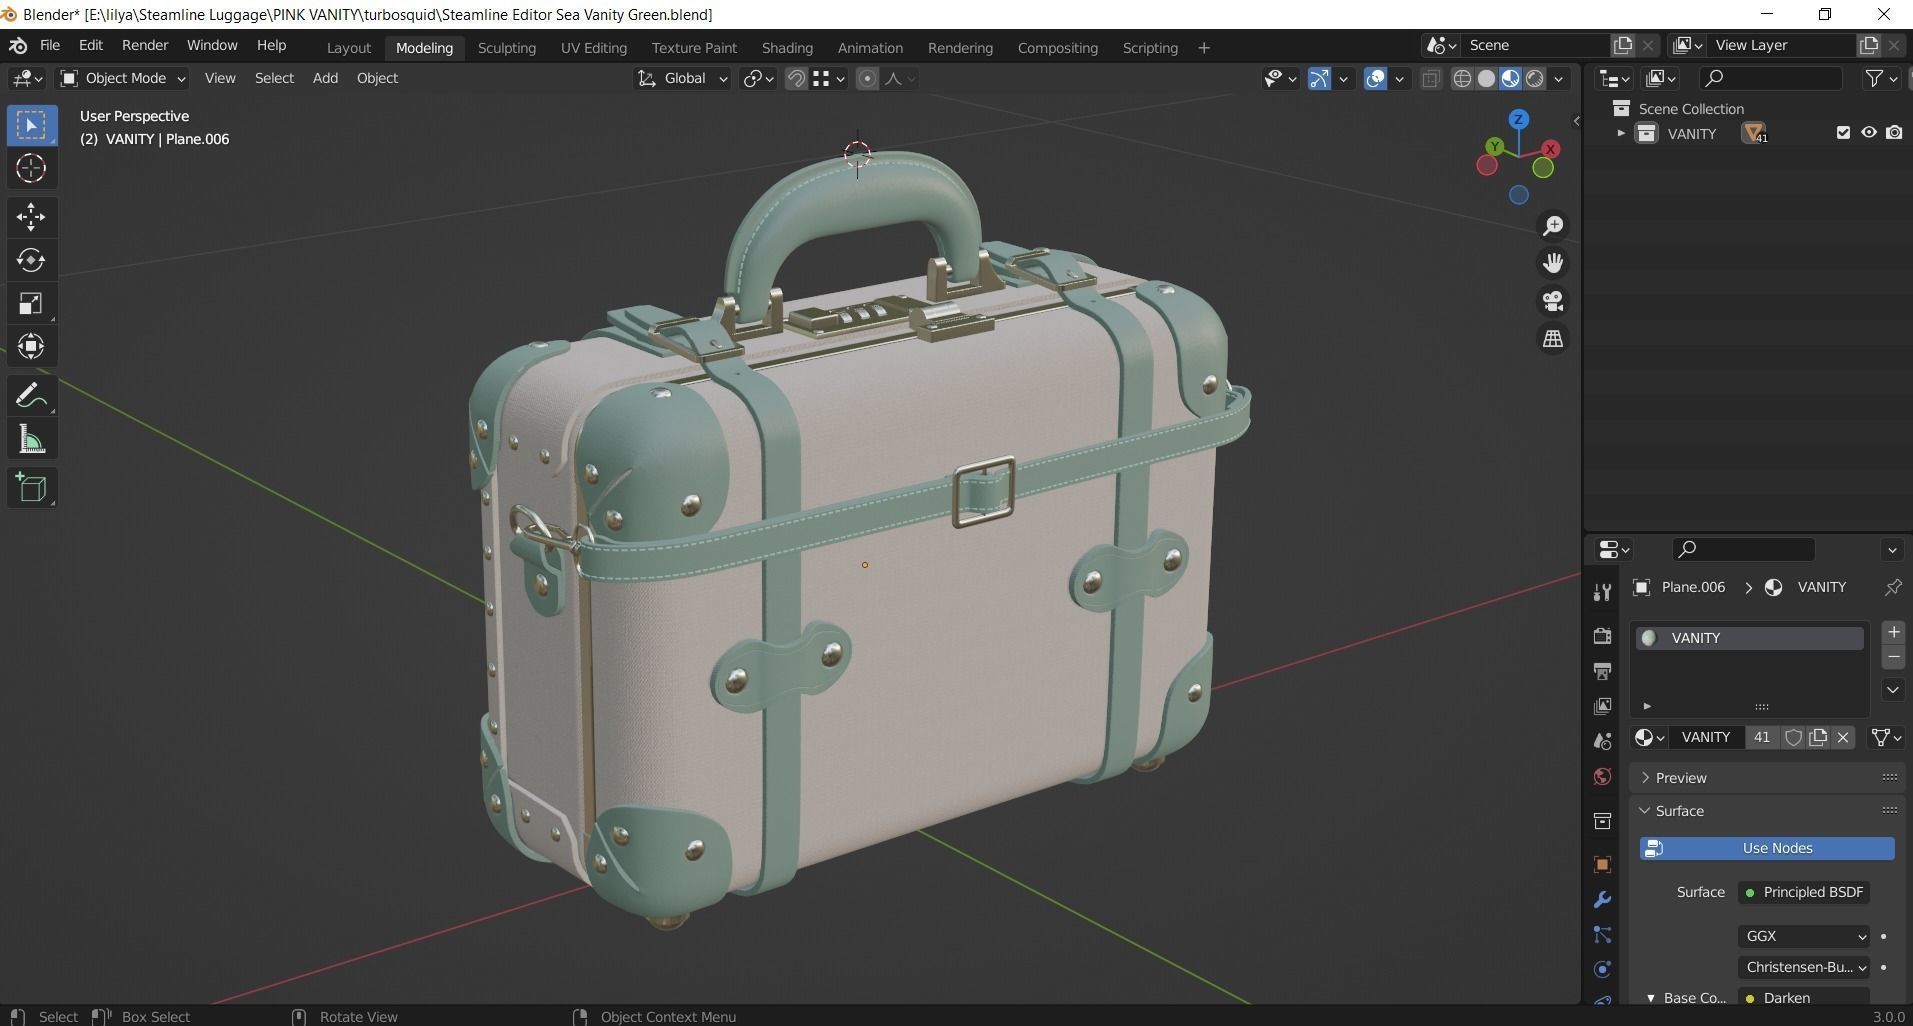Open Global transform orientation dropdown
This screenshot has height=1026, width=1913.
[682, 78]
